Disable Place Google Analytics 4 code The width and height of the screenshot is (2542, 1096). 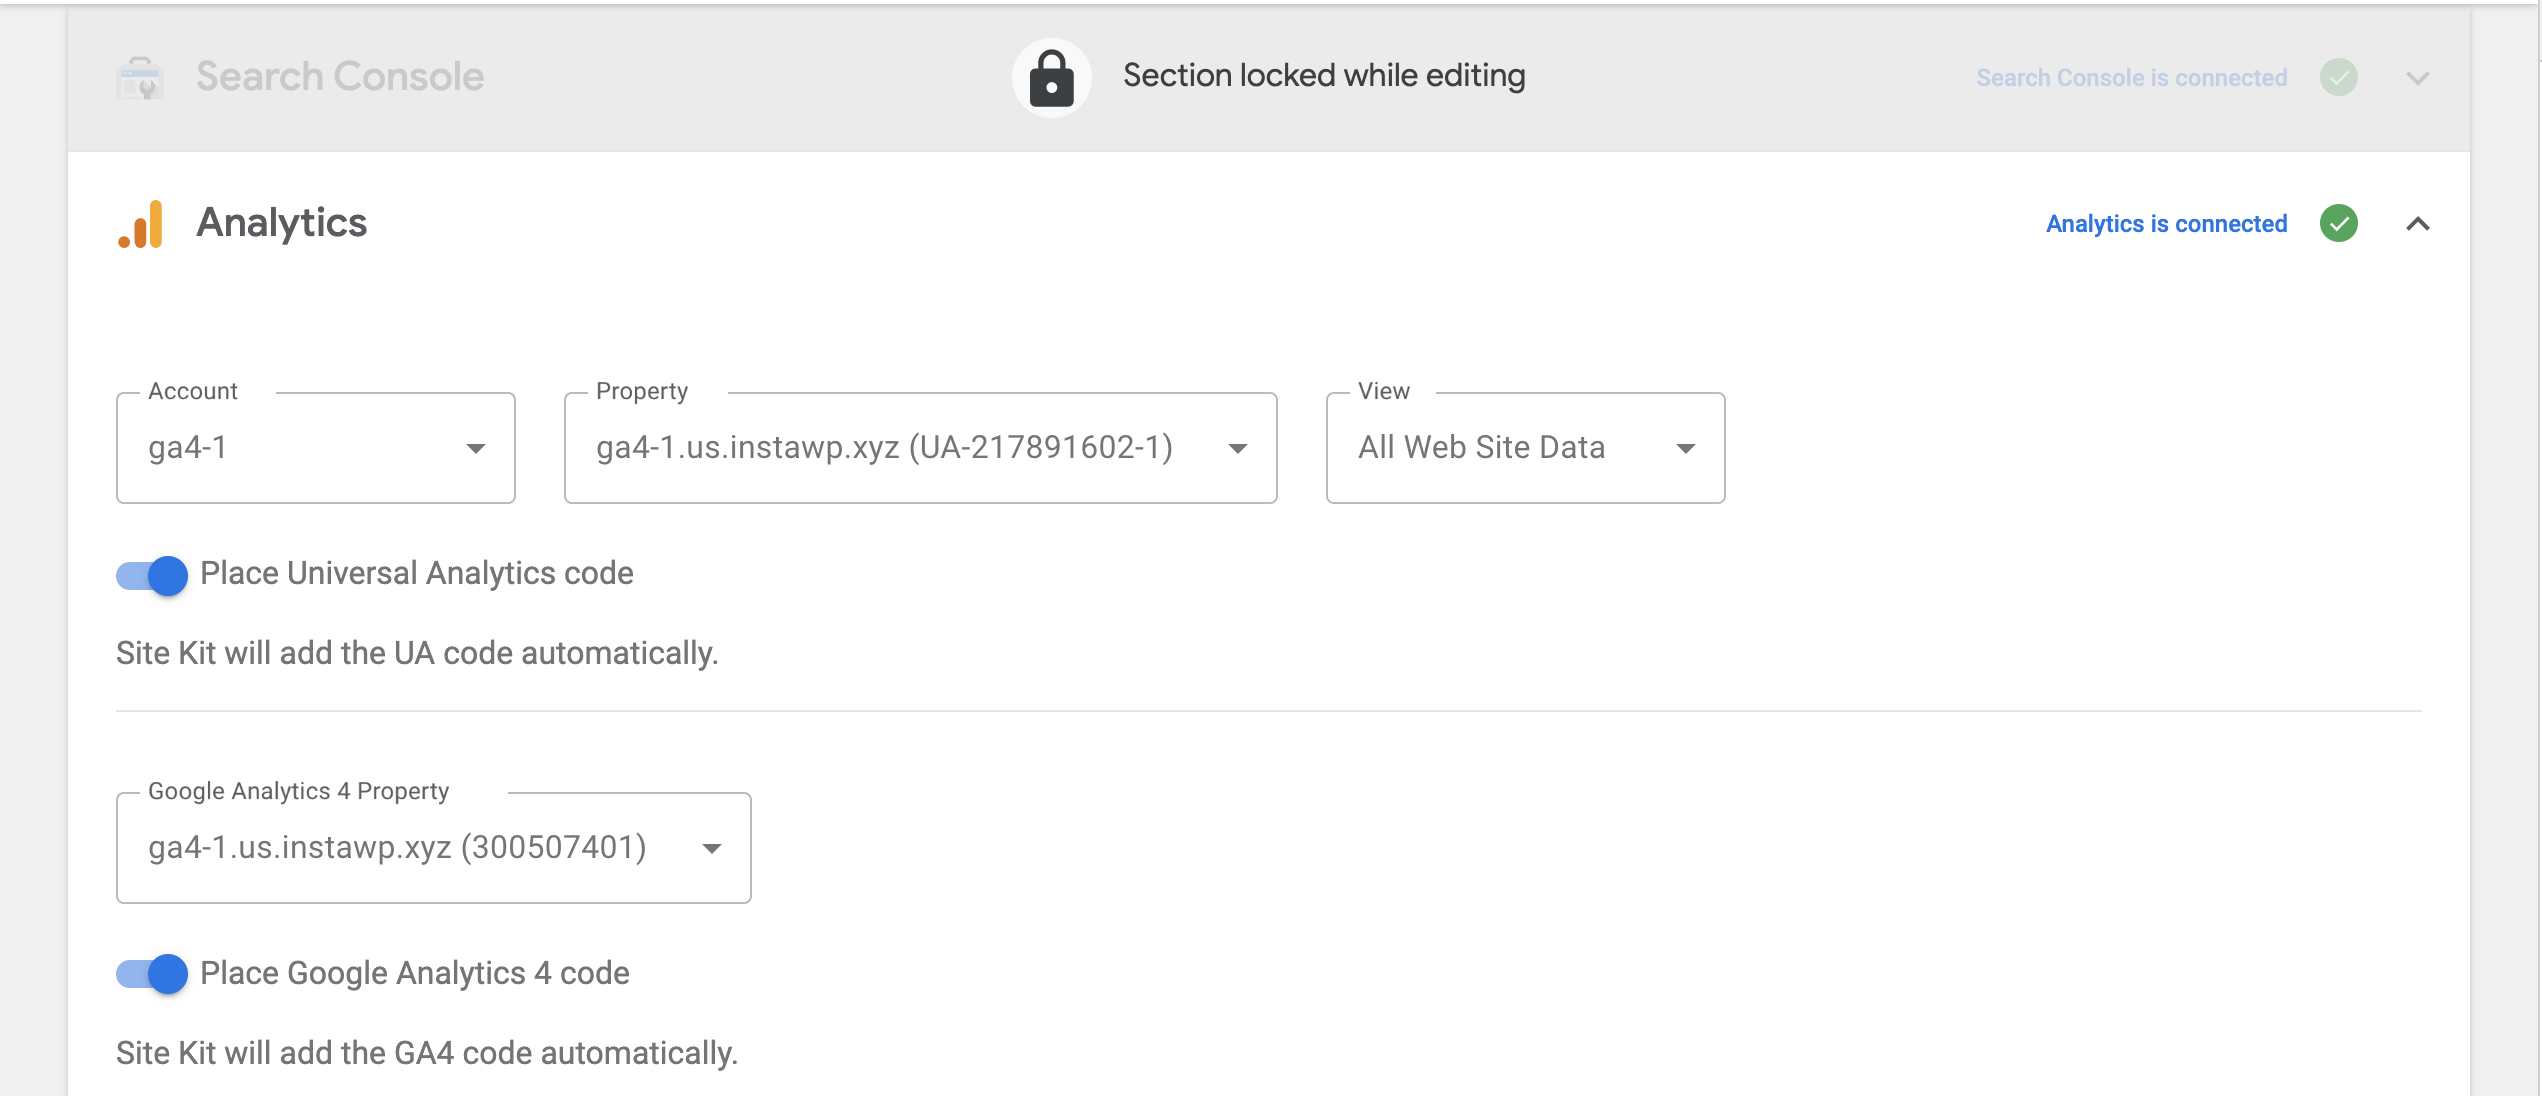point(152,974)
